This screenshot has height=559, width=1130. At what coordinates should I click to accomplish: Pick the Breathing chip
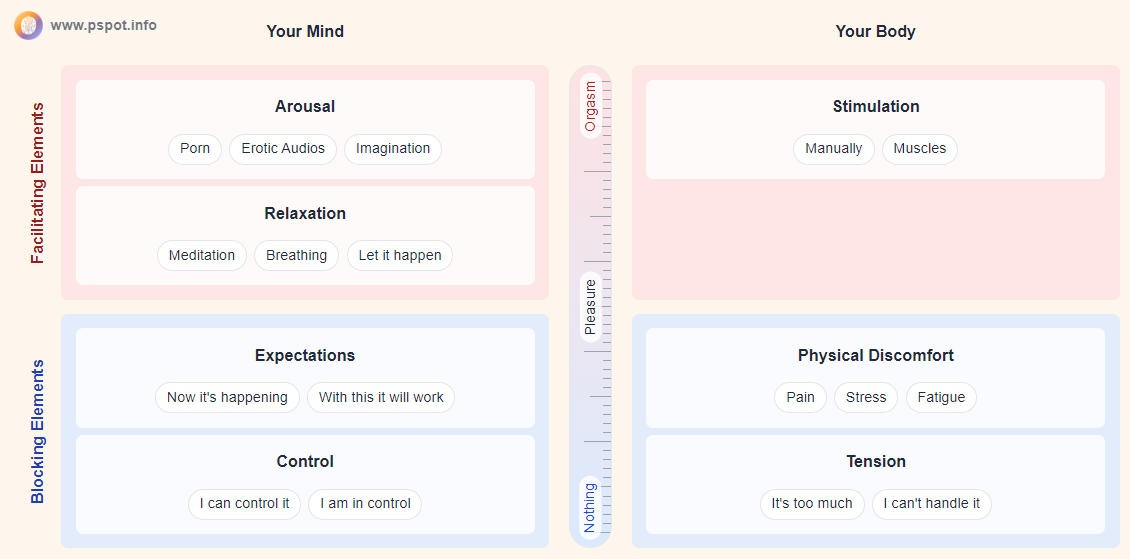pyautogui.click(x=296, y=256)
